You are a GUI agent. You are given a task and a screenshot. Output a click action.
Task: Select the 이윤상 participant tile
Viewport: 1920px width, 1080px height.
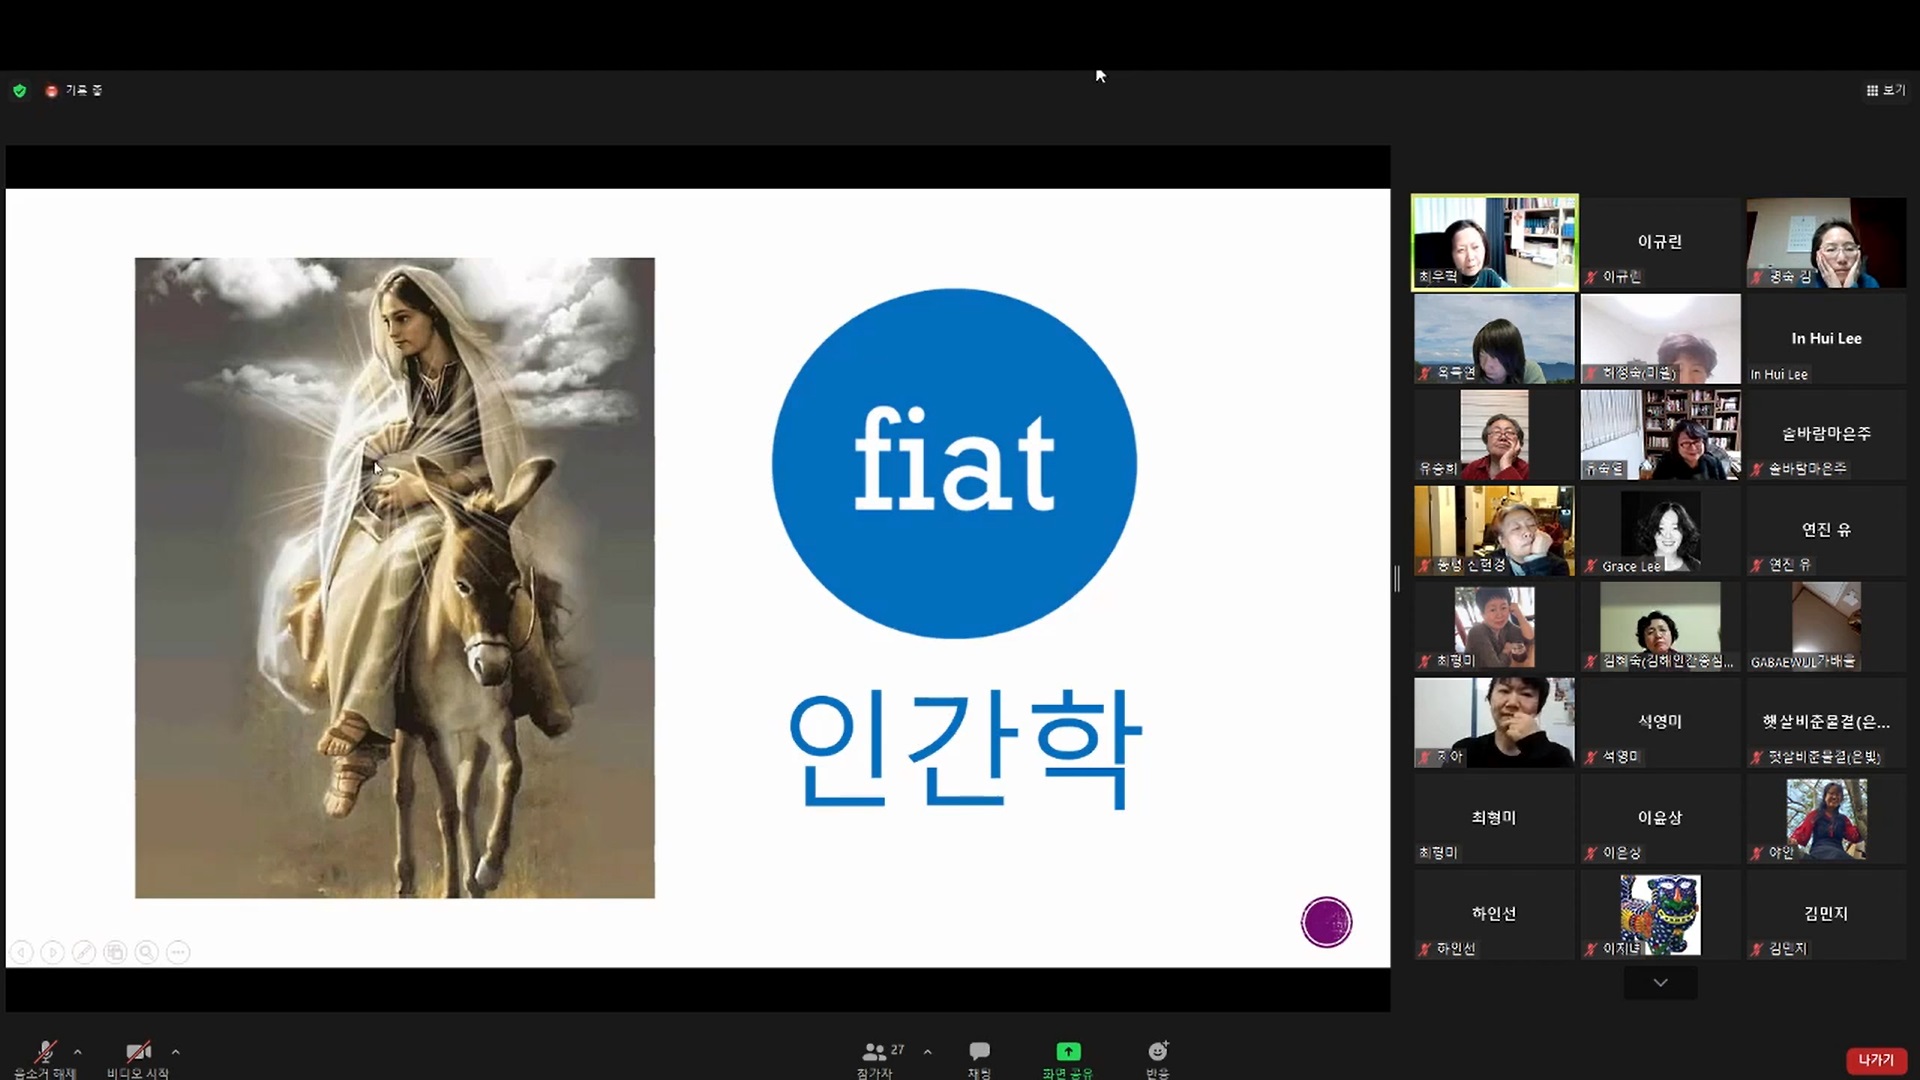(1660, 819)
